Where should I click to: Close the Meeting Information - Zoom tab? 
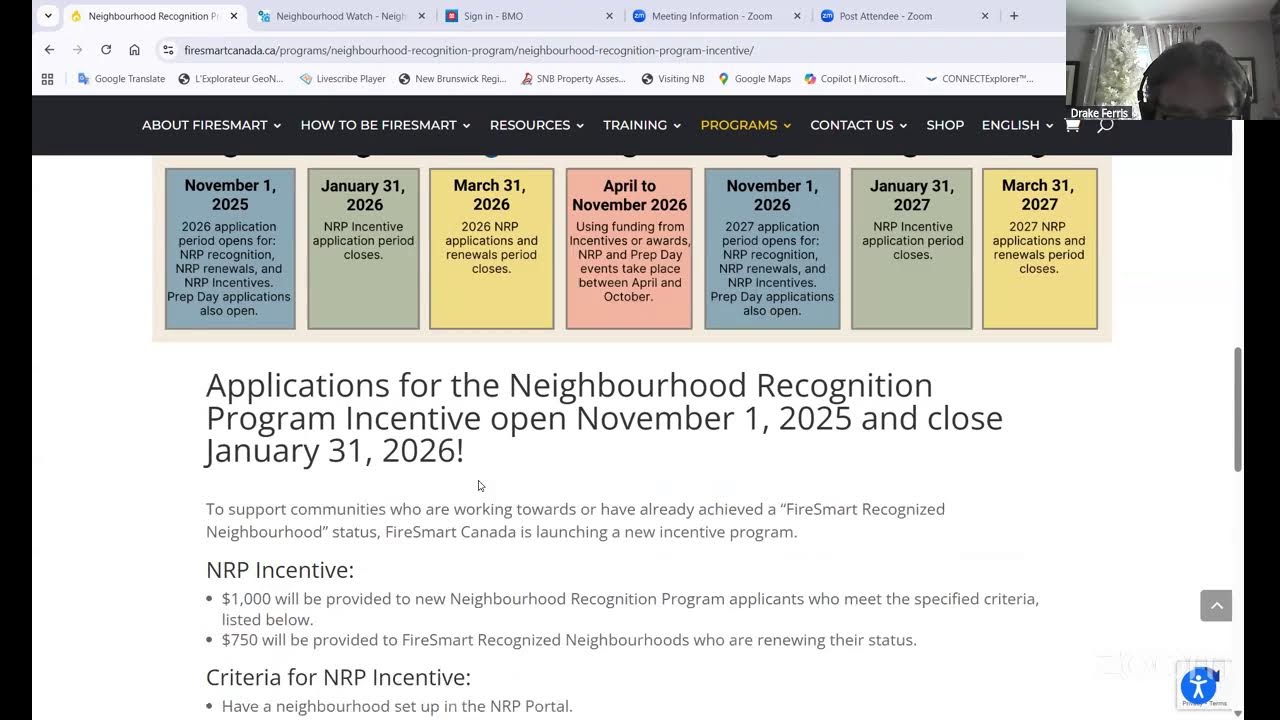(x=797, y=16)
